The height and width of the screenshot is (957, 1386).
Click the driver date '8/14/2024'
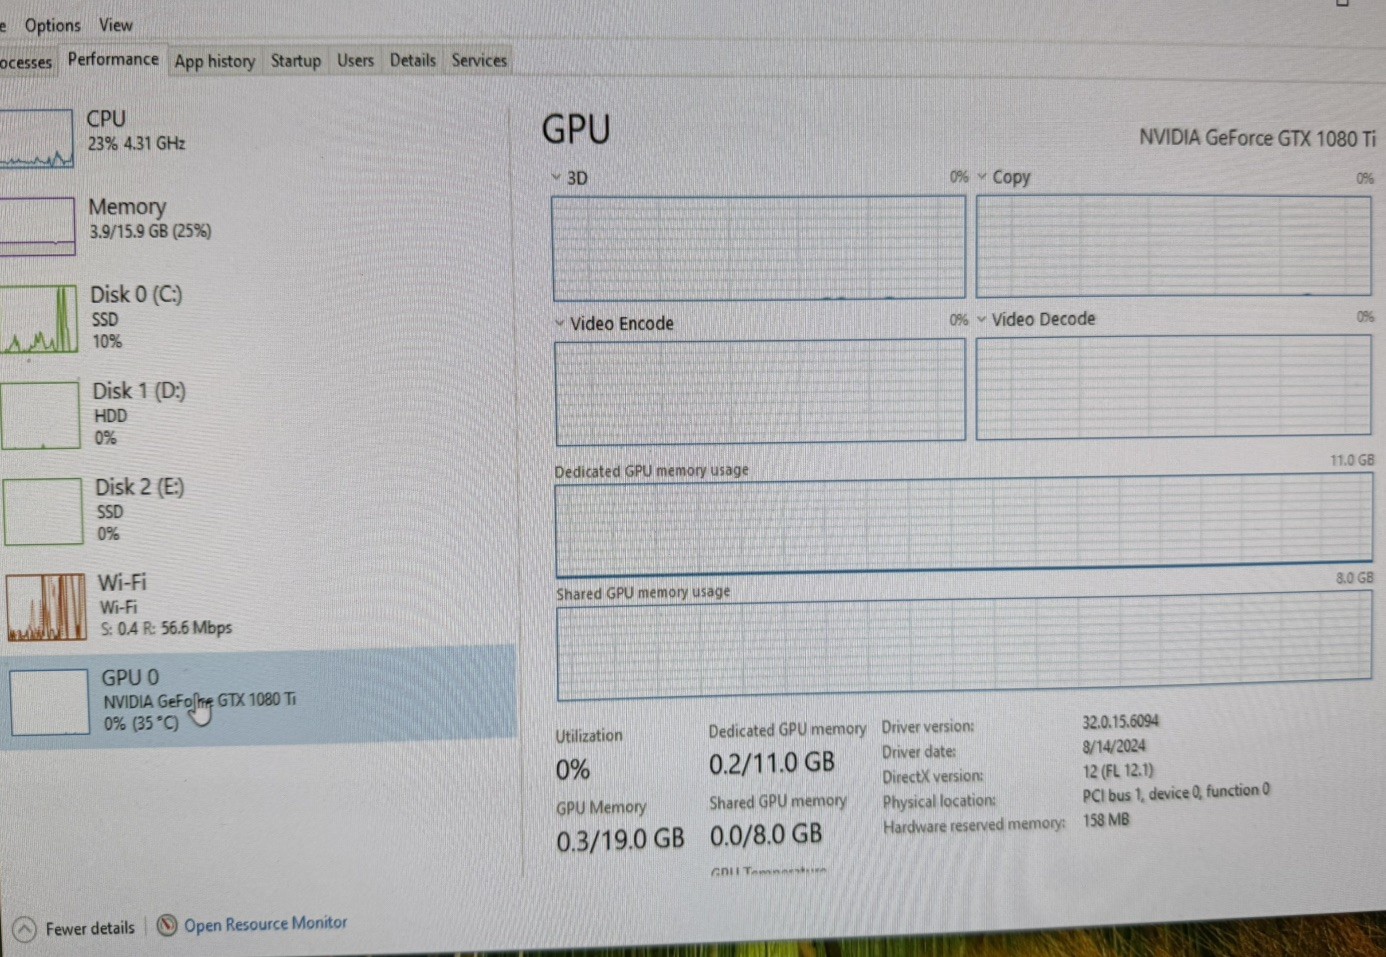1114,746
